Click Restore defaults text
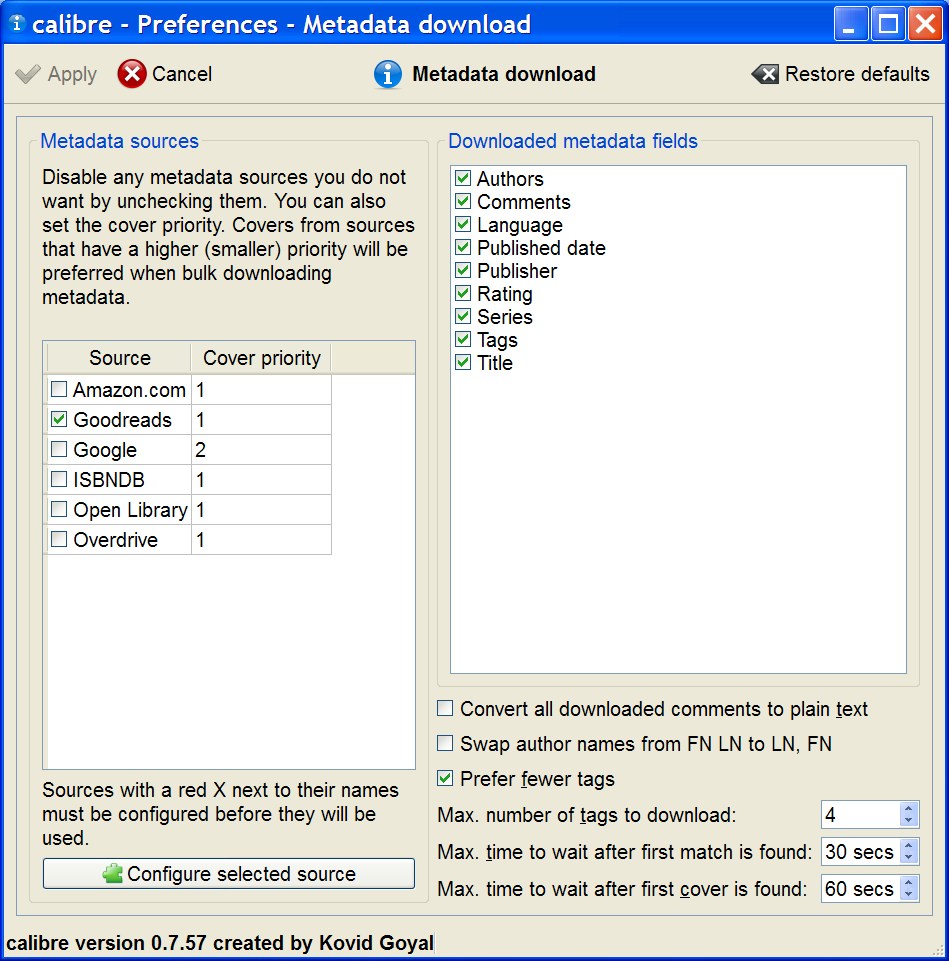 857,74
